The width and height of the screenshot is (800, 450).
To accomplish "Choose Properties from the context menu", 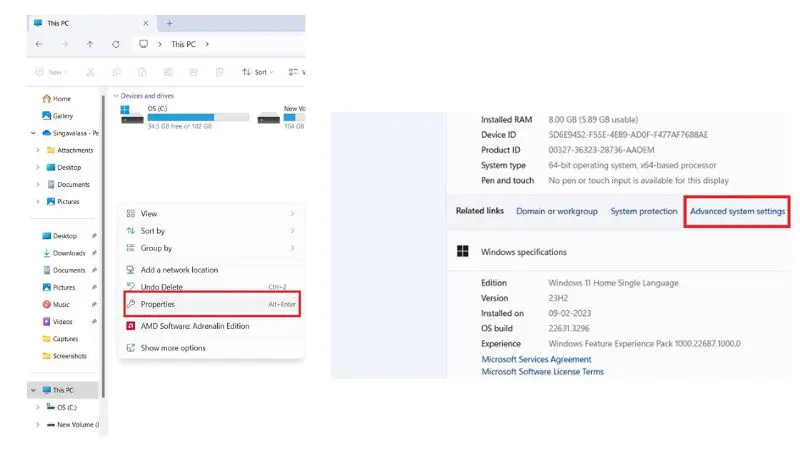I will coord(158,304).
